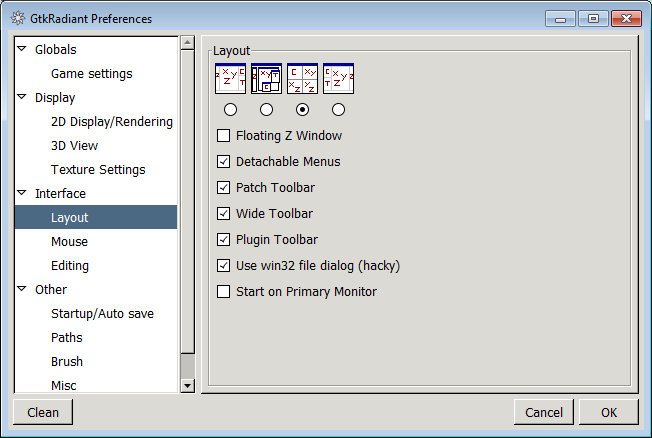
Task: Open the 3D View preferences page
Action: coord(74,146)
